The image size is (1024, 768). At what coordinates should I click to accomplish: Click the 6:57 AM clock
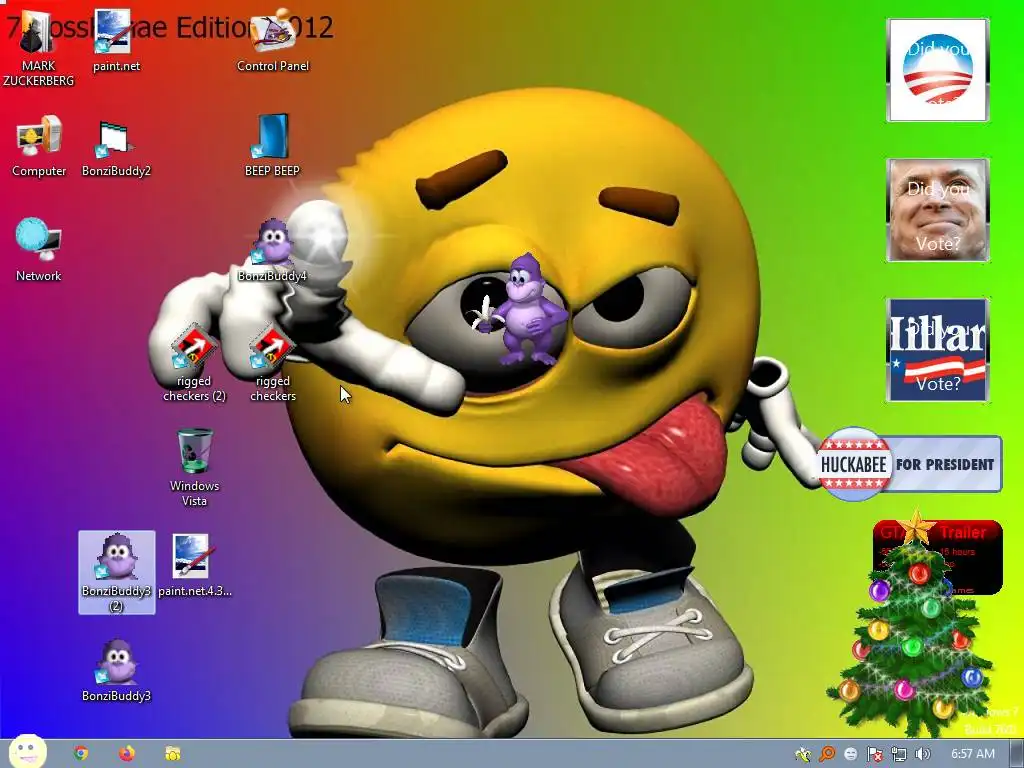[x=972, y=754]
